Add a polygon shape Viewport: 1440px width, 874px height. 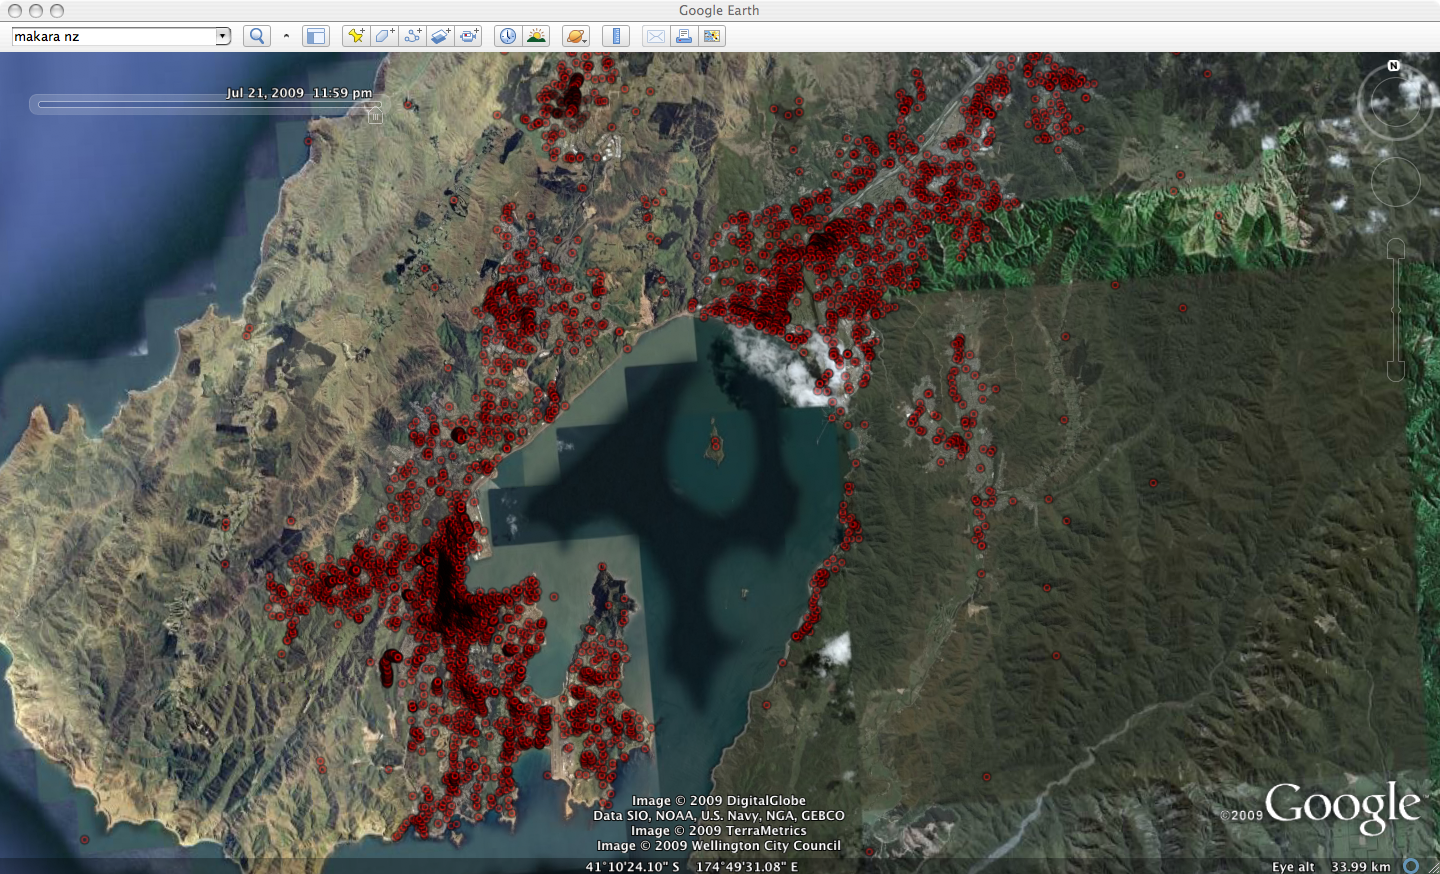384,36
